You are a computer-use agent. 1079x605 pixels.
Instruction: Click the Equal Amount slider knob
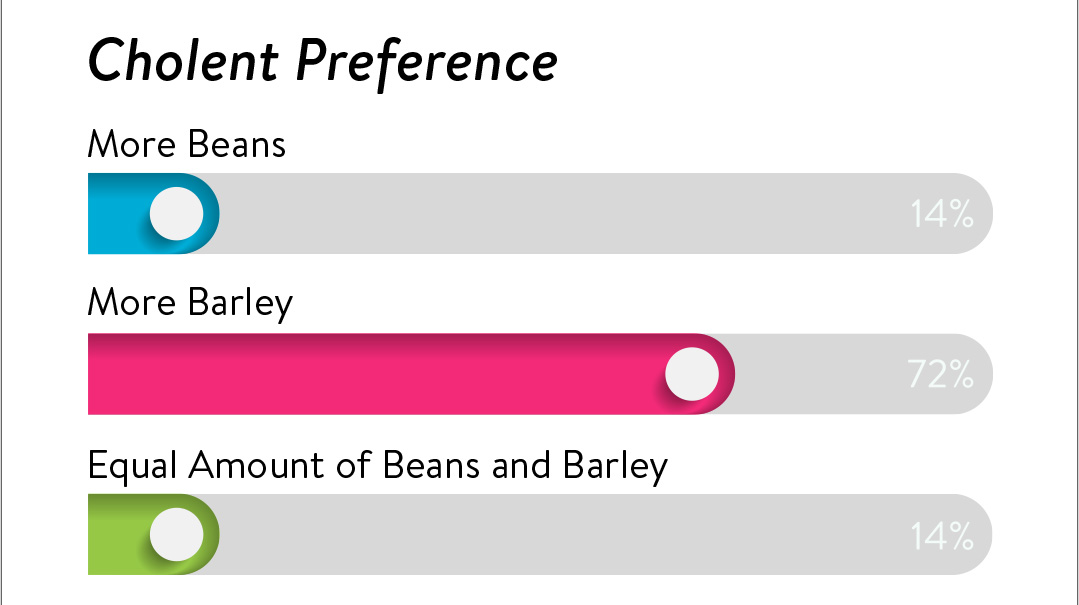(x=177, y=535)
